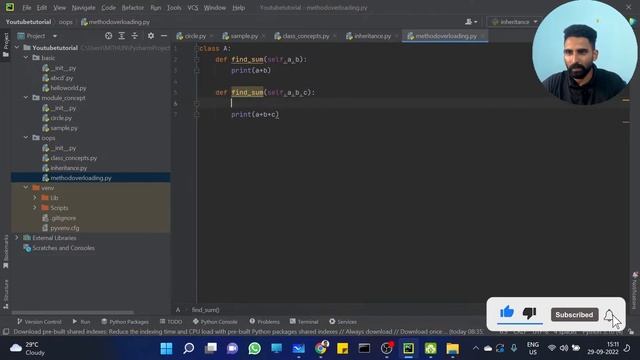Collapse the basic folder
The image size is (640, 360).
[x=26, y=58]
